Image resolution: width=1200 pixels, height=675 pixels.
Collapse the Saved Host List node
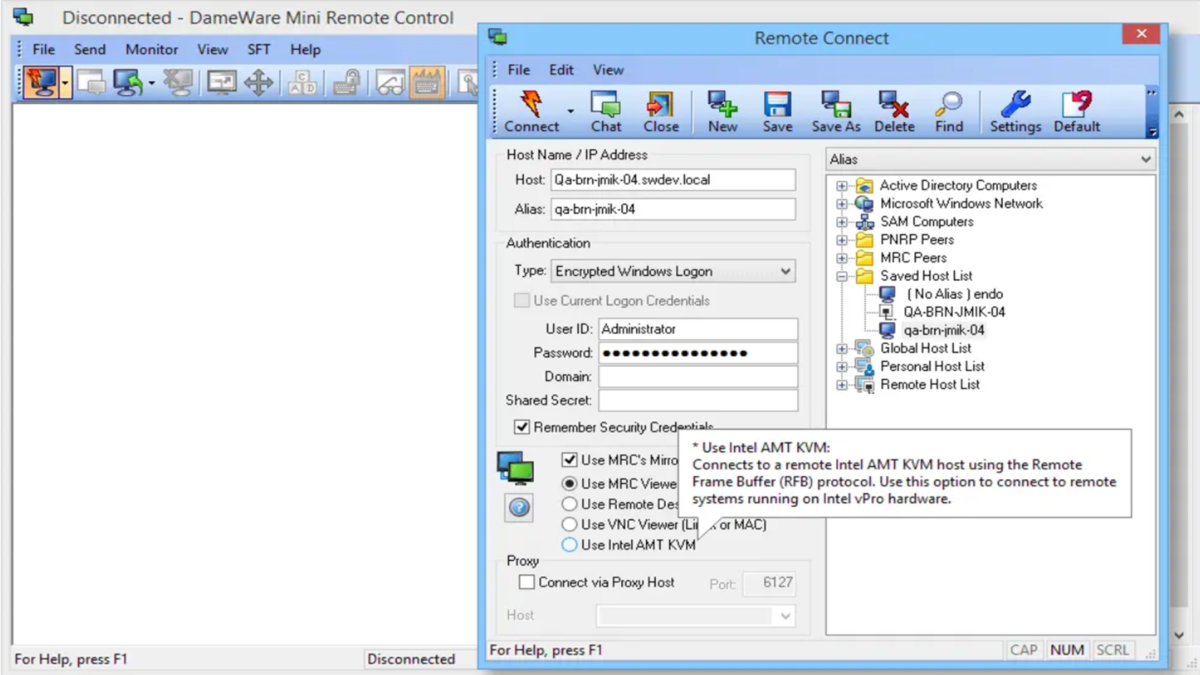click(842, 276)
